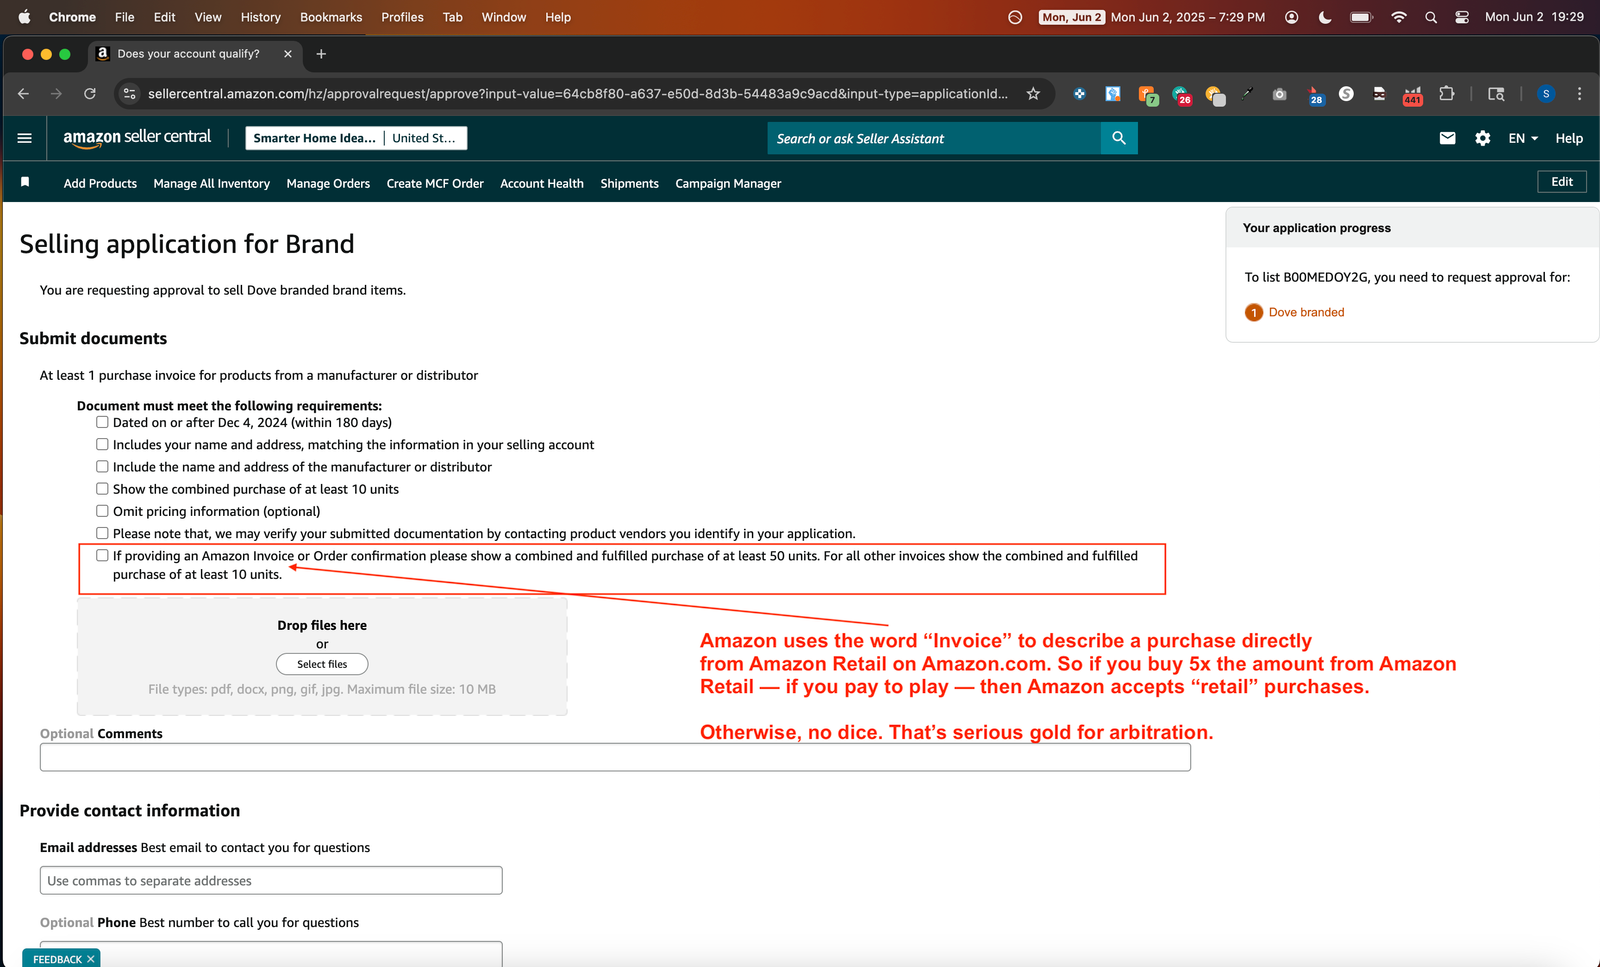Image resolution: width=1600 pixels, height=967 pixels.
Task: Close the 'Does your account qualify?' tab
Action: (x=288, y=54)
